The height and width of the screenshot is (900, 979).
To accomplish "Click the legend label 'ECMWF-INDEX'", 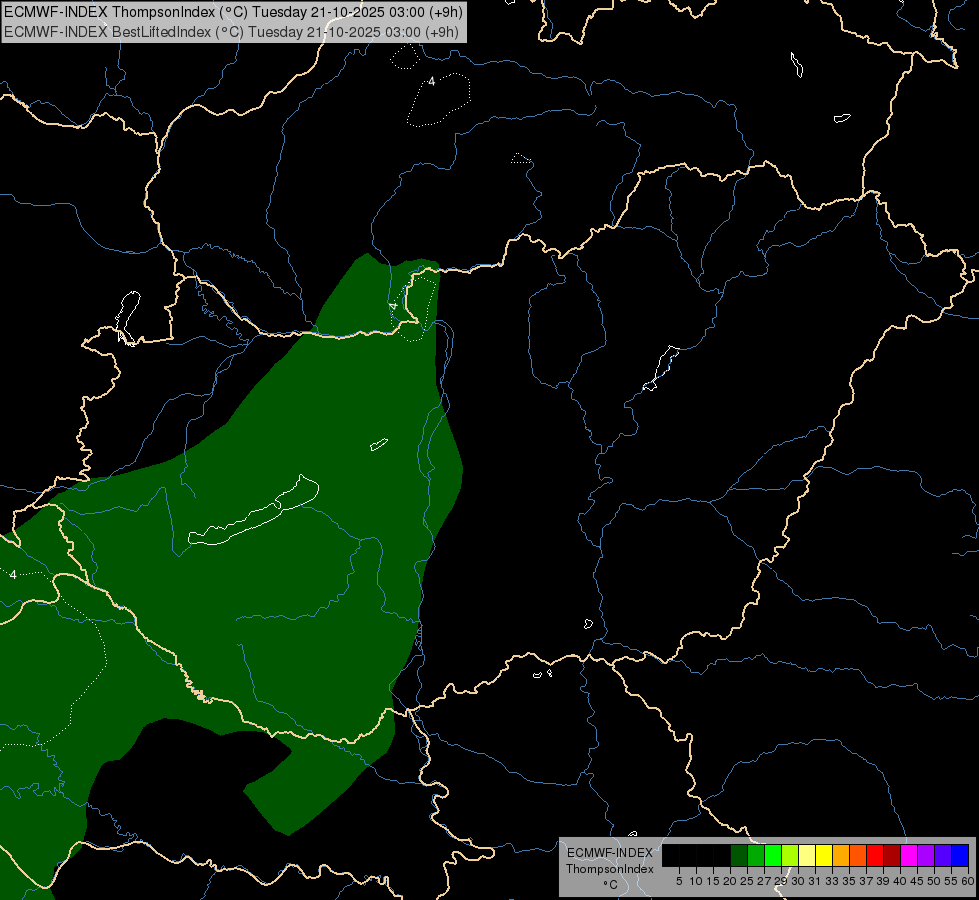I will (x=610, y=853).
